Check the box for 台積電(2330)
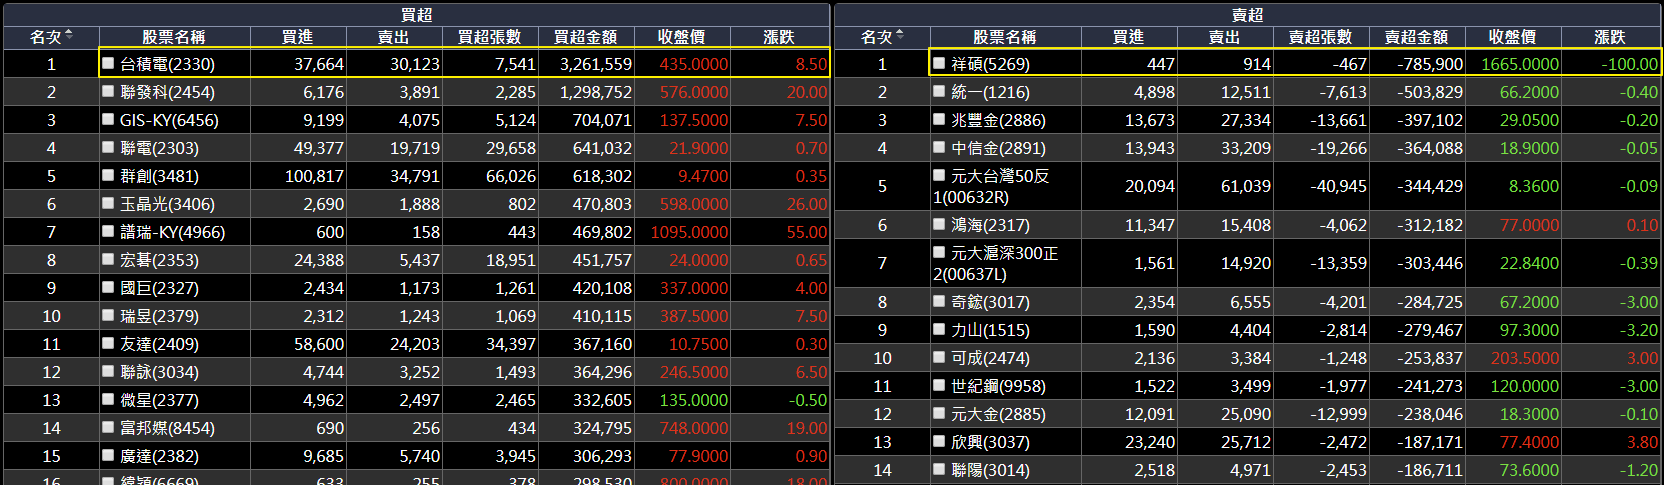 click(108, 63)
